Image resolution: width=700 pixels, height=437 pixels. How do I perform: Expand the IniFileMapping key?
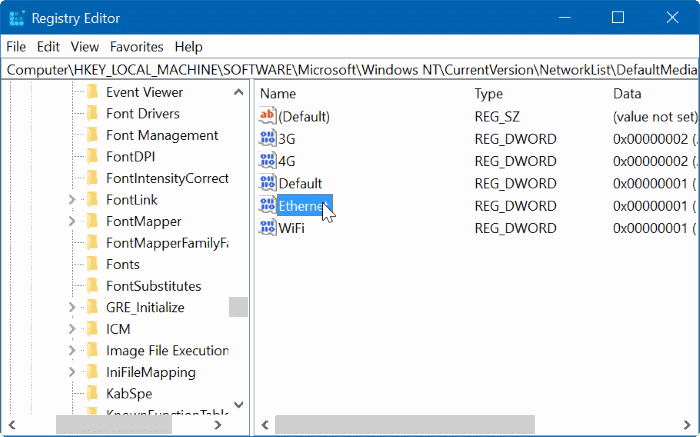coord(72,372)
